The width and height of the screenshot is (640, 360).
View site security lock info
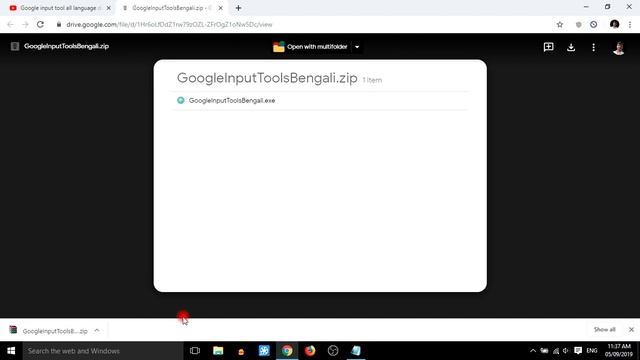point(59,24)
